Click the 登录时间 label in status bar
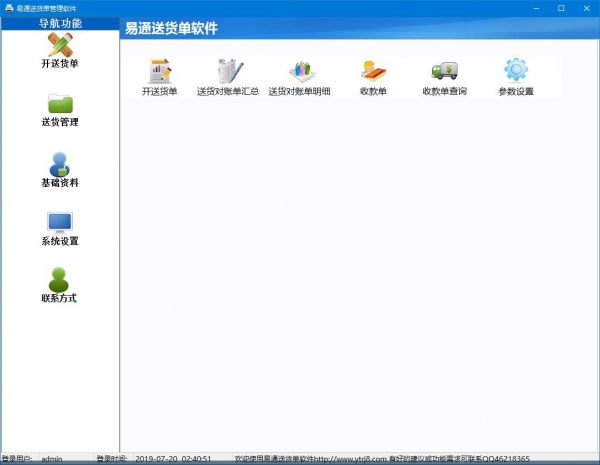This screenshot has height=465, width=600. 112,458
